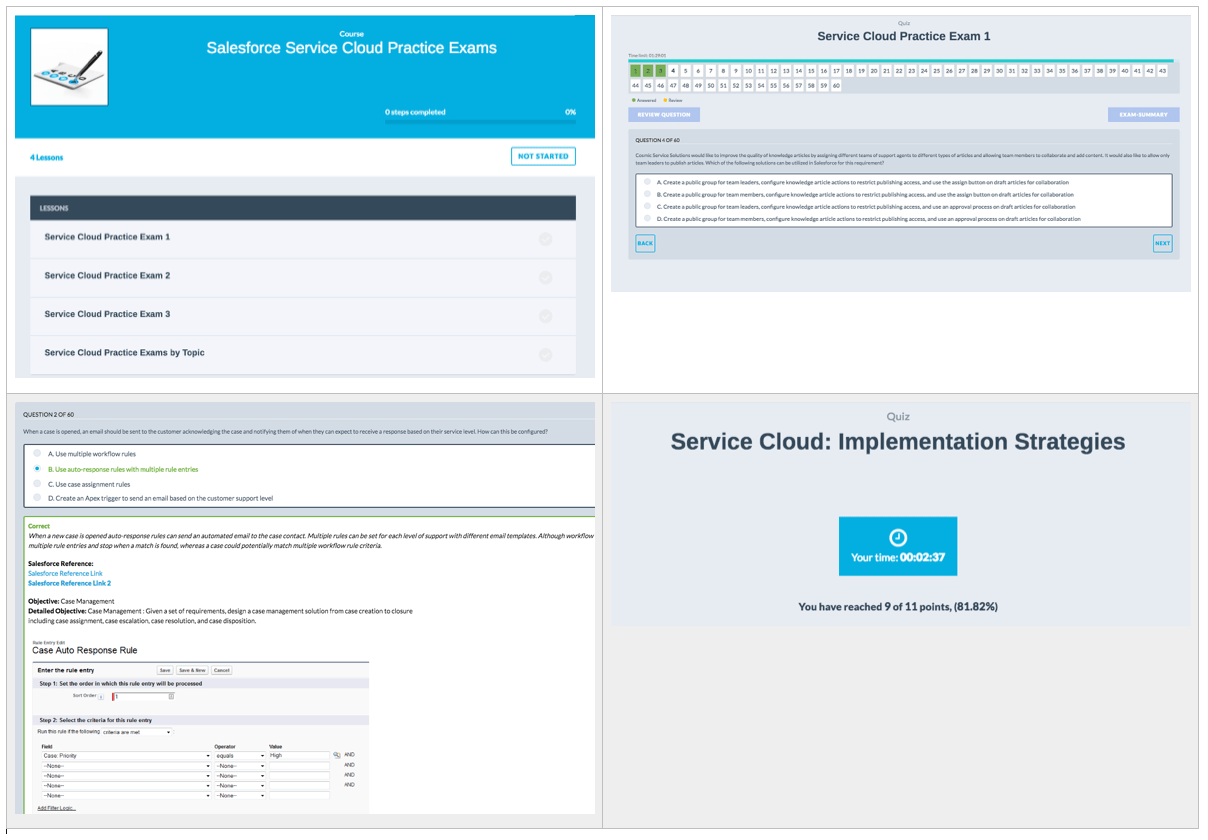Click the info icon next to Sort Order
This screenshot has width=1208, height=840.
pos(100,697)
